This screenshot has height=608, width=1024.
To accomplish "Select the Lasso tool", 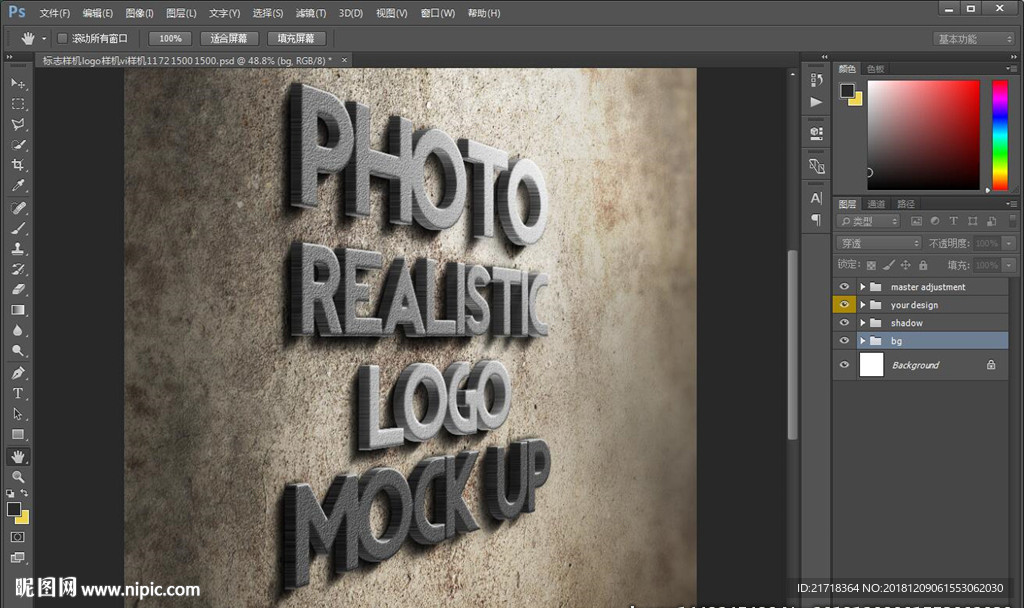I will [18, 124].
